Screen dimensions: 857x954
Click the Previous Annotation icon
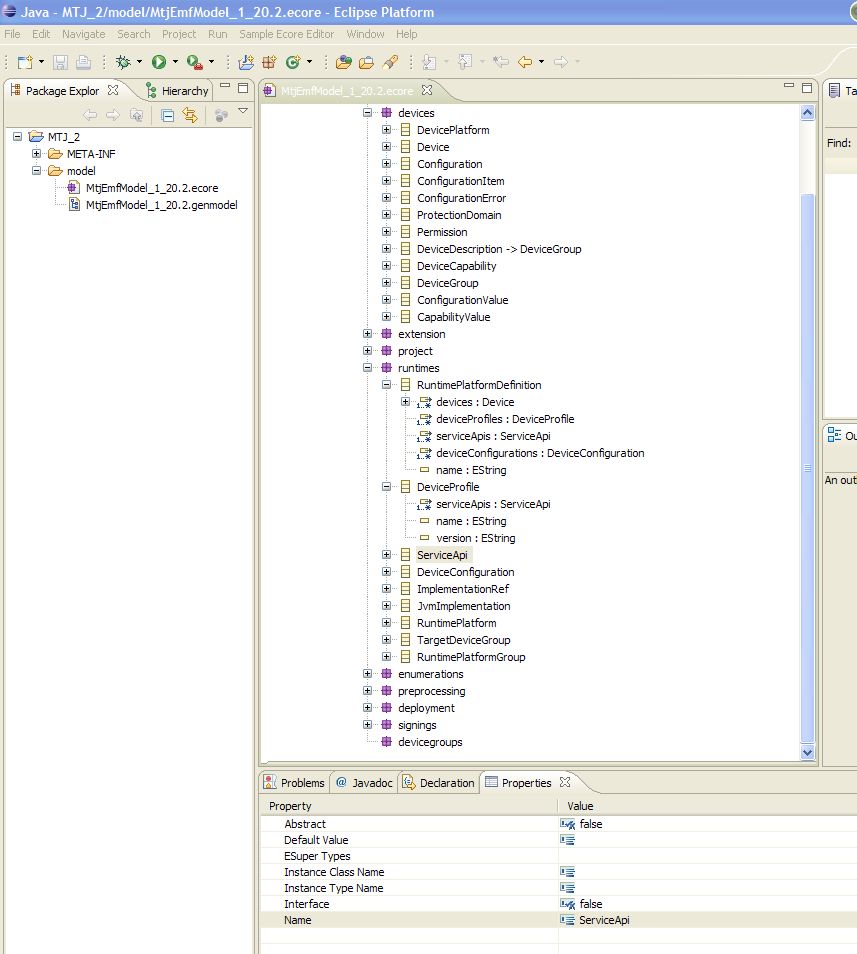coord(465,61)
